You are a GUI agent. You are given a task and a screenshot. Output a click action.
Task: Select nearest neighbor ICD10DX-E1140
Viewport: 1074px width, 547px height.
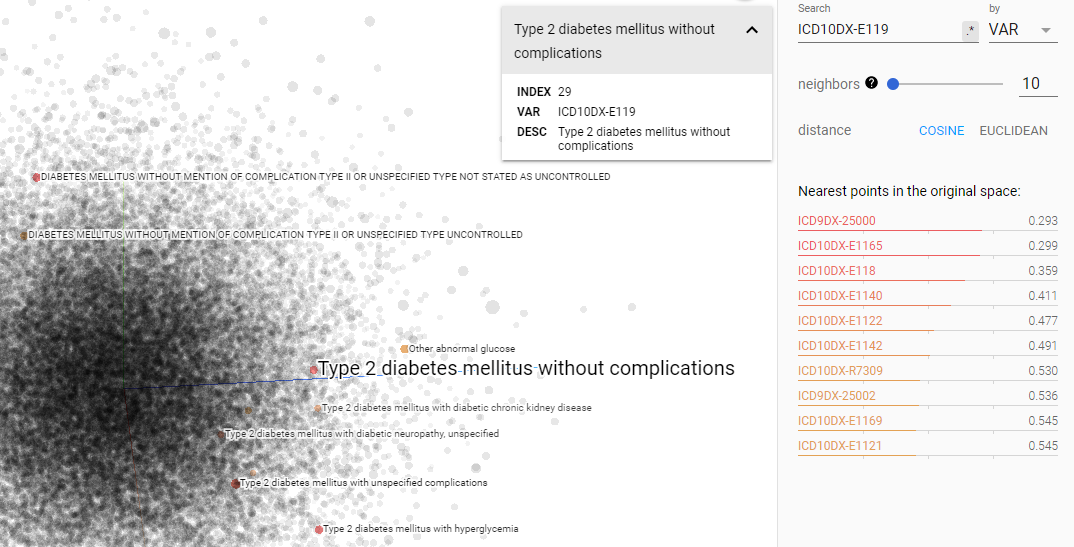[840, 296]
